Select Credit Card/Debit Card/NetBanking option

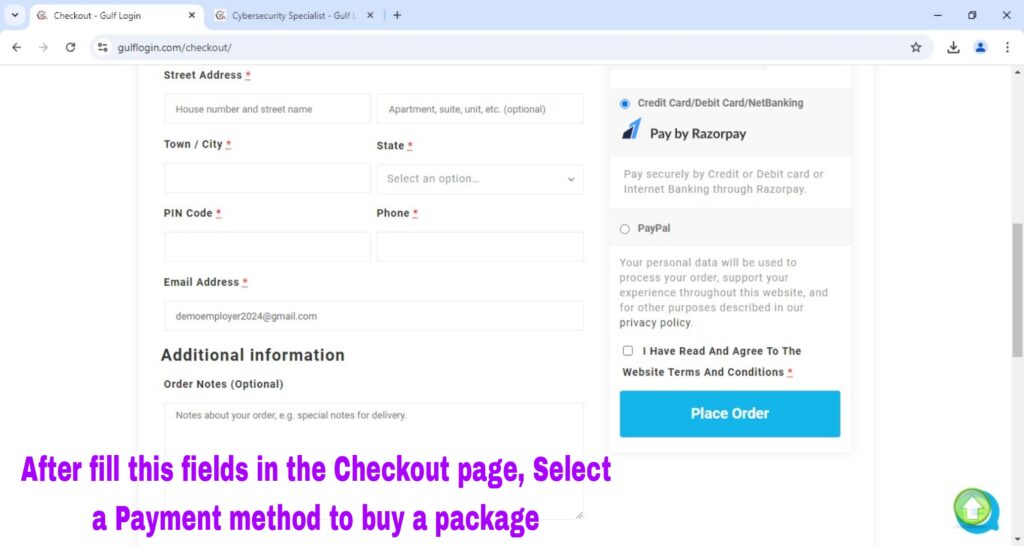625,103
